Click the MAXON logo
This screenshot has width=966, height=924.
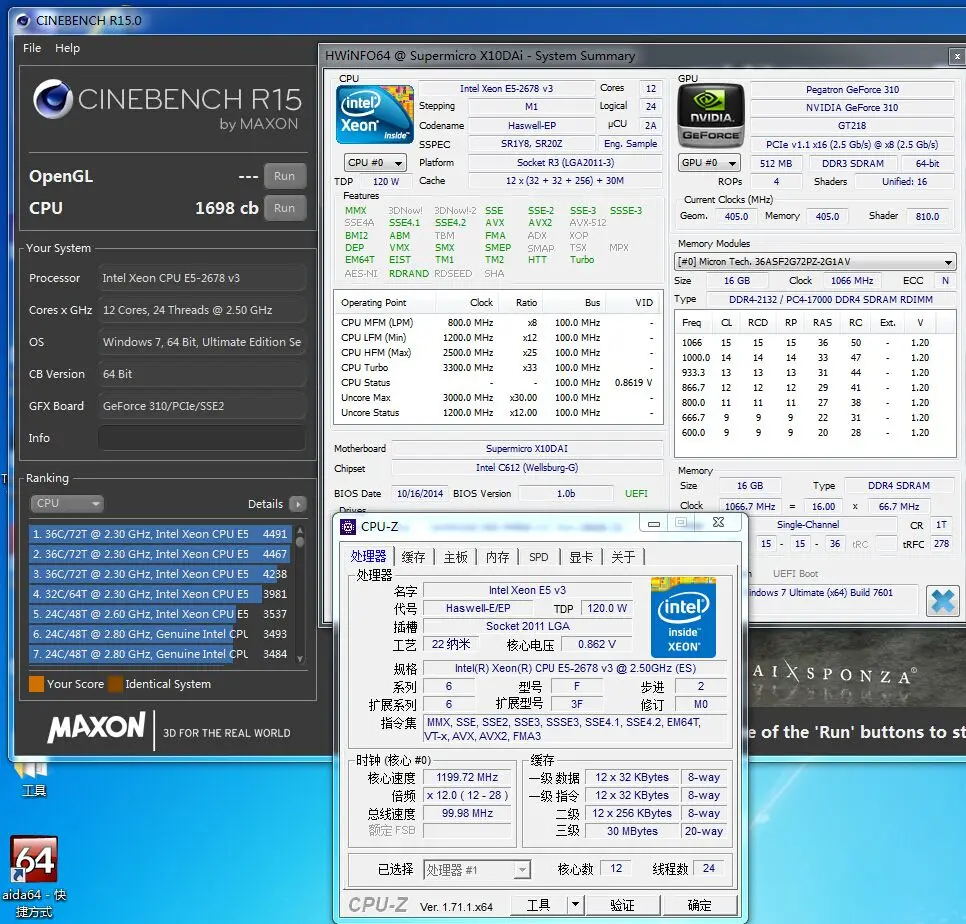point(97,728)
